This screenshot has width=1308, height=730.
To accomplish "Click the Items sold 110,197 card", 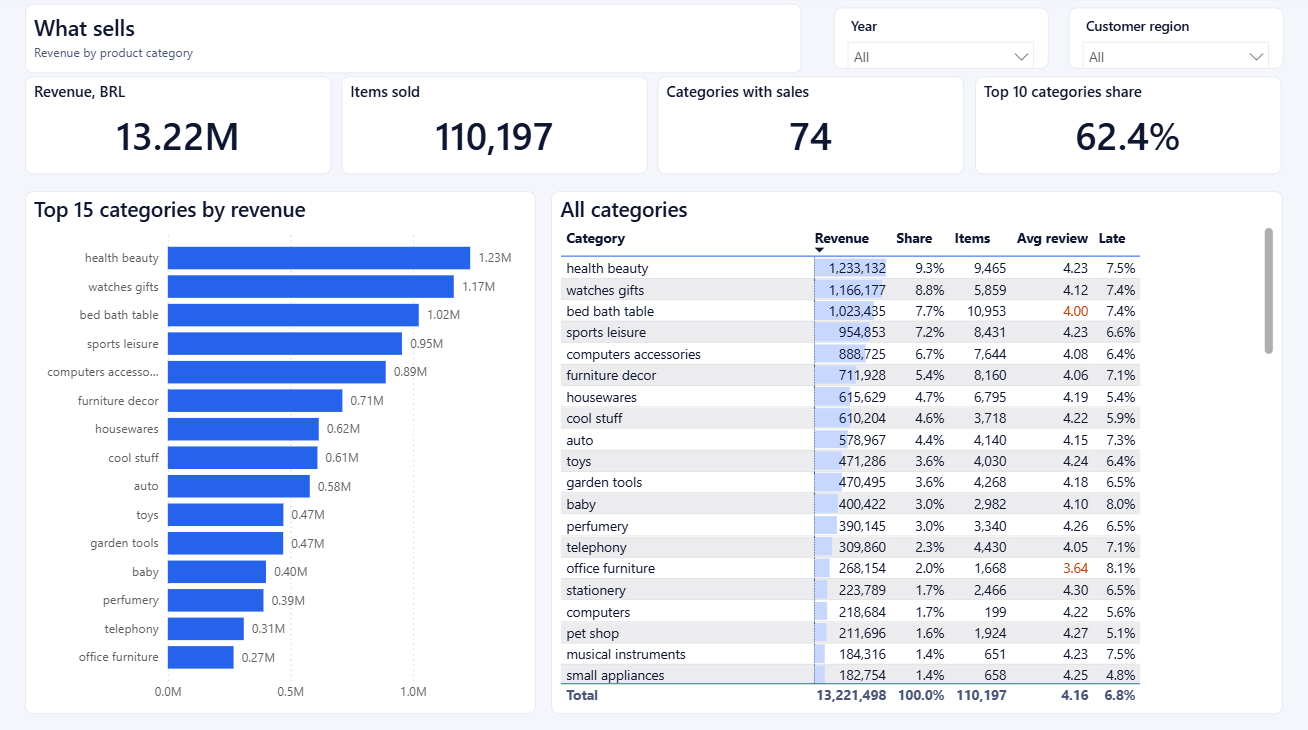I will [494, 125].
